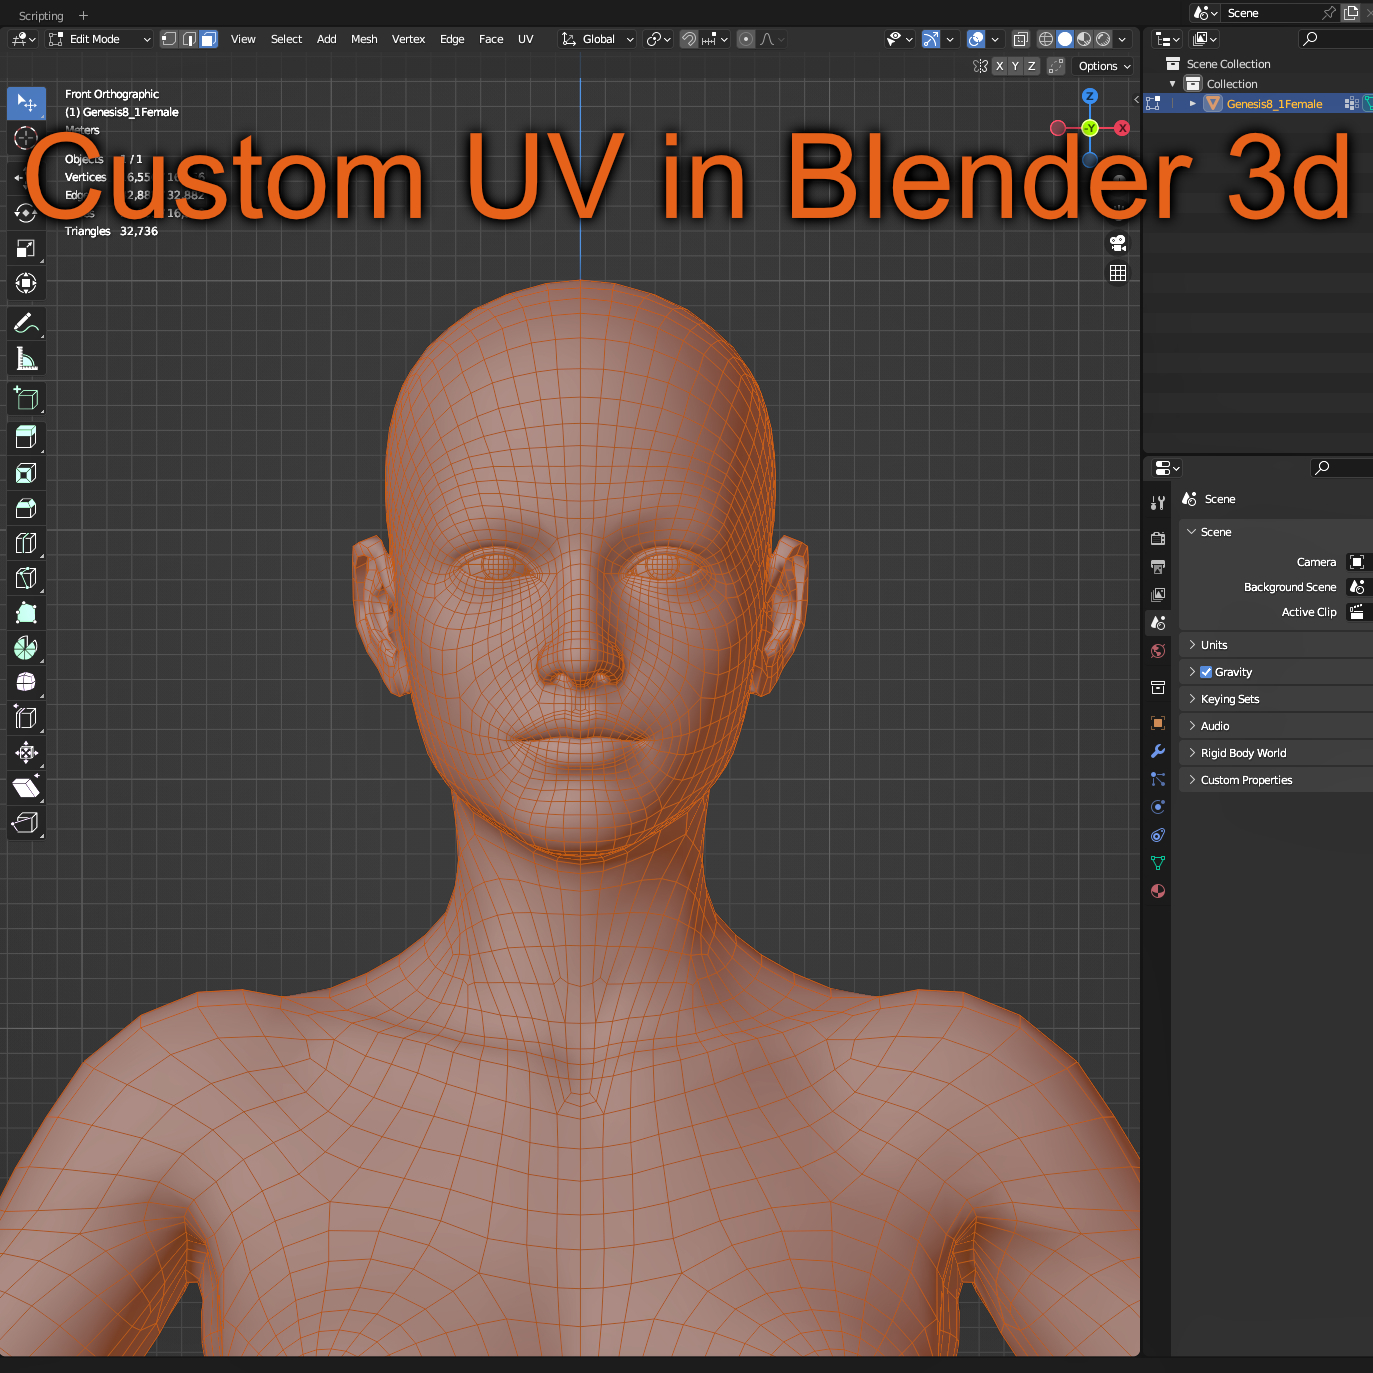Toggle Z axis mirror
This screenshot has height=1373, width=1373.
point(1031,66)
